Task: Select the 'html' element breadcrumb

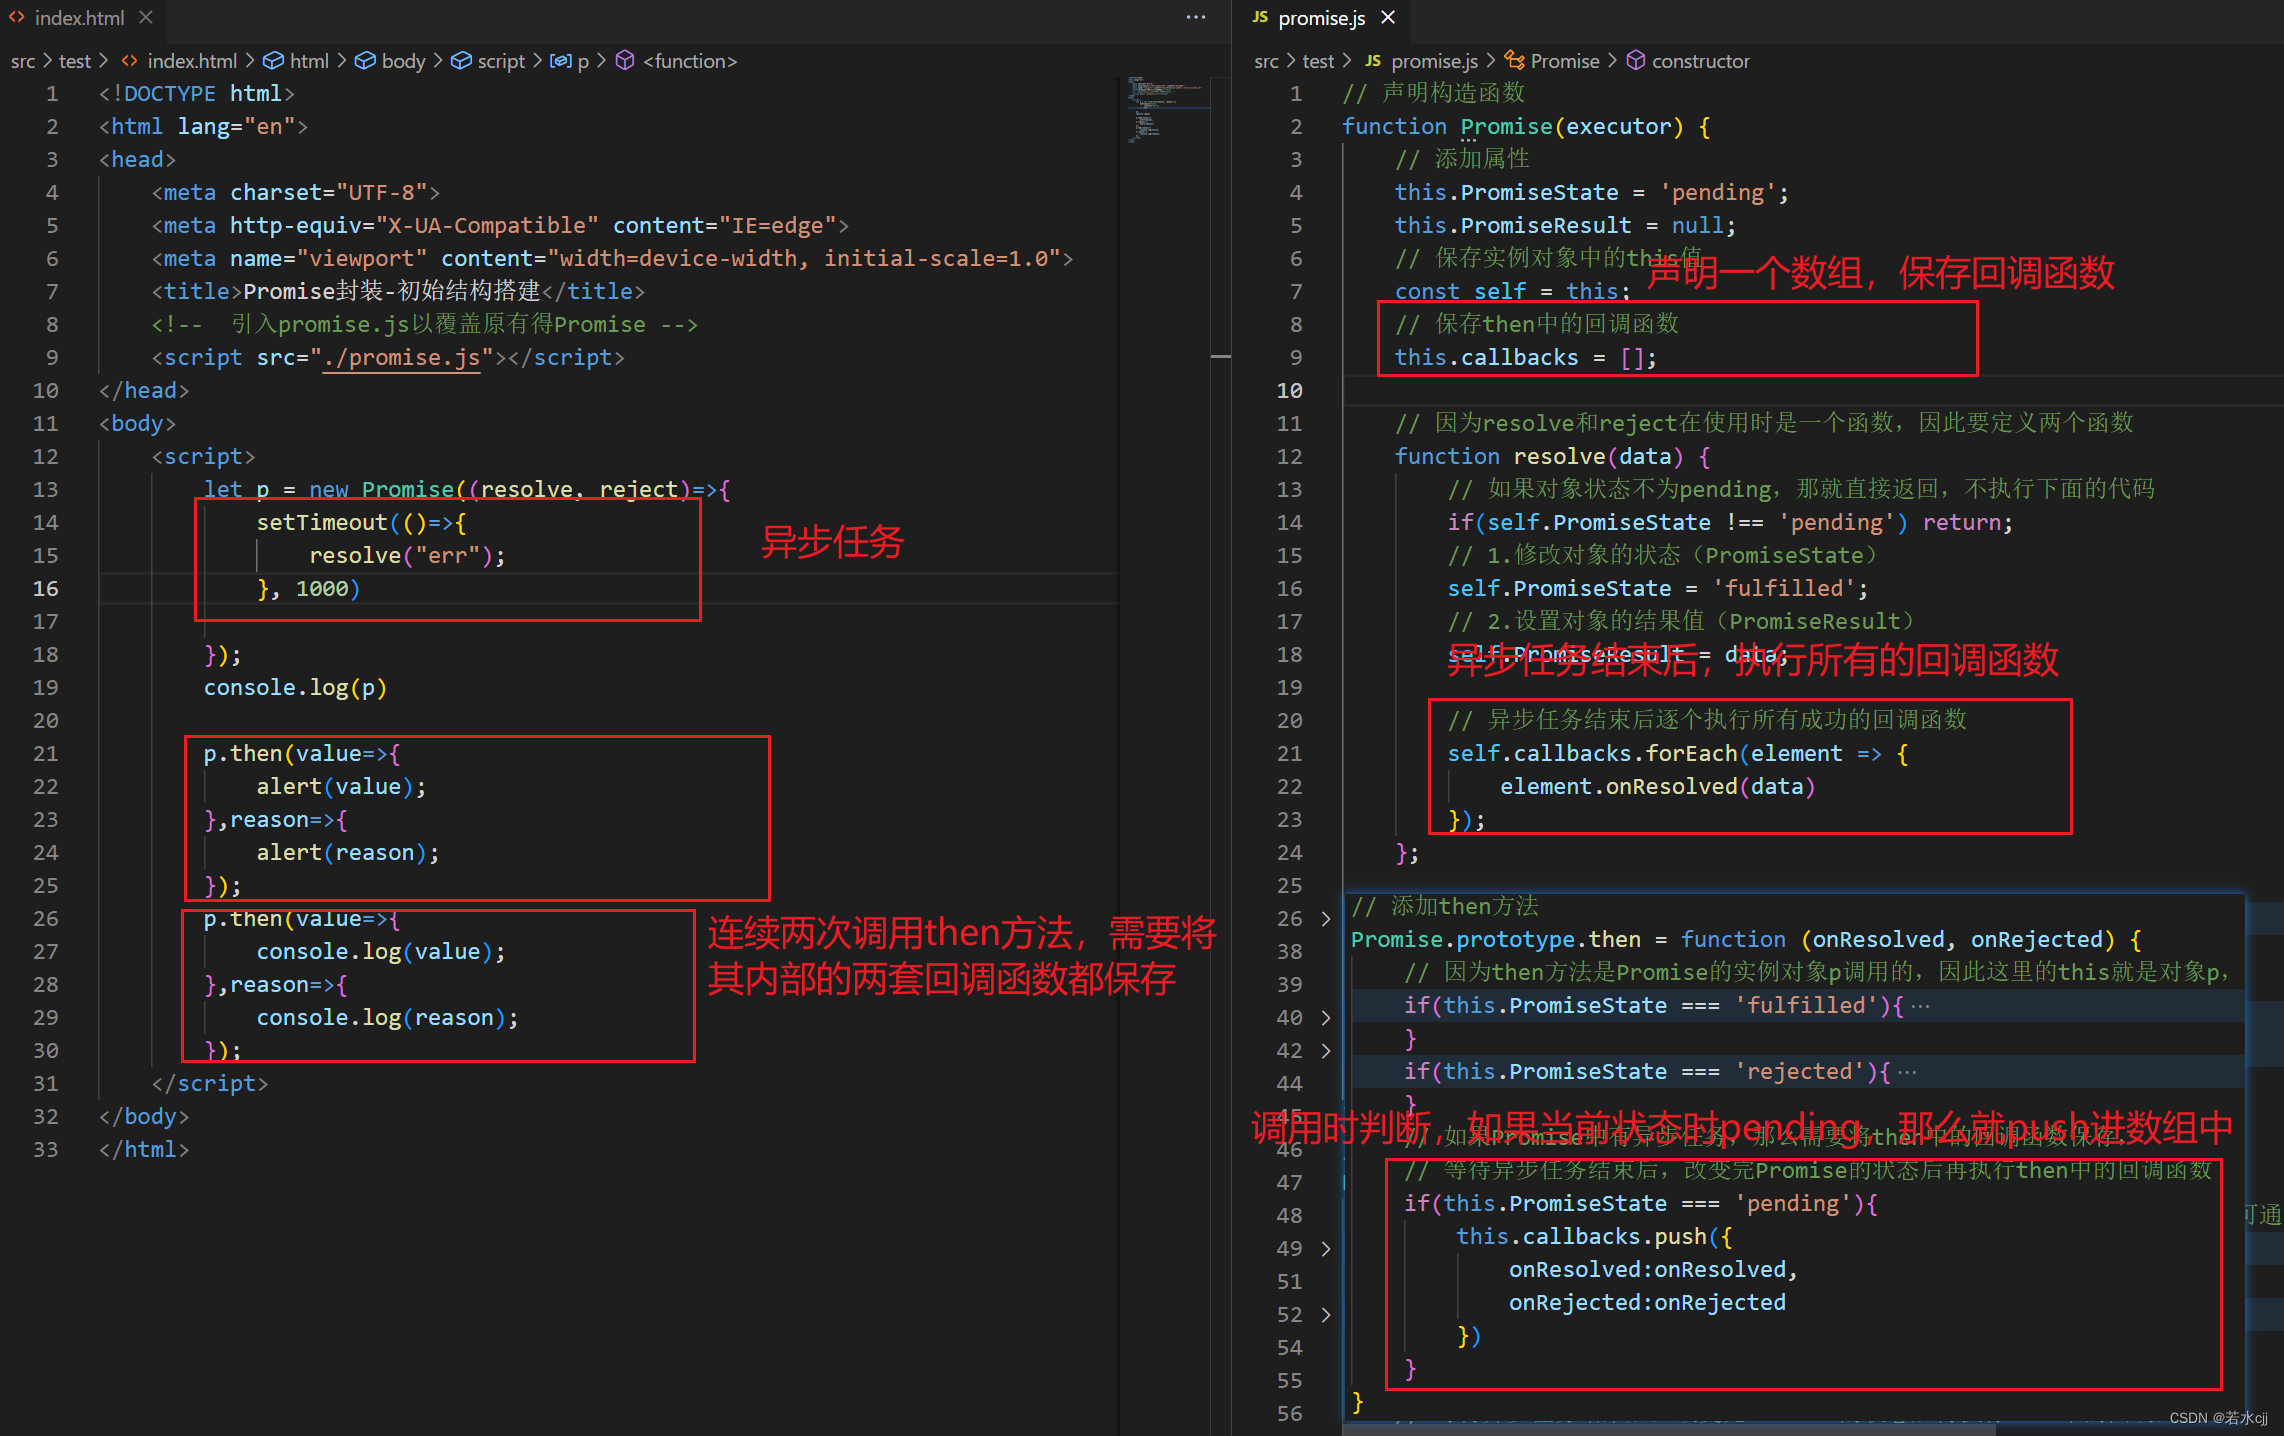Action: tap(309, 61)
